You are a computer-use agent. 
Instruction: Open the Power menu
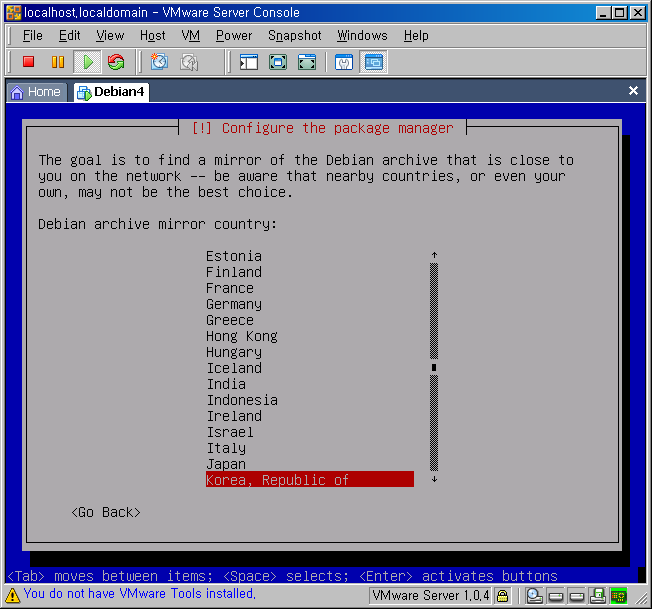(x=234, y=35)
